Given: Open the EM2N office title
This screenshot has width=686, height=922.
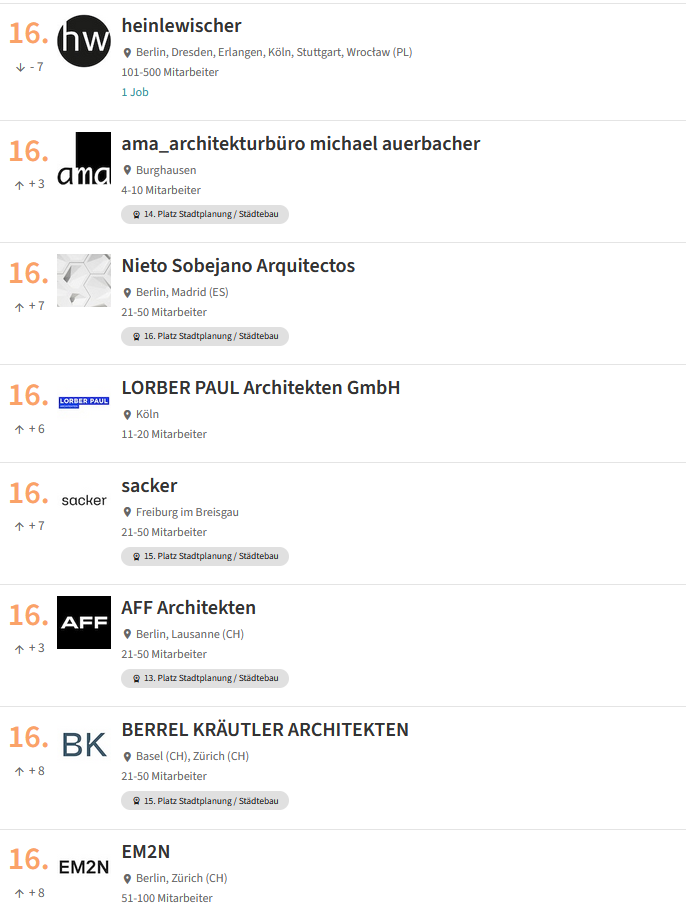Looking at the screenshot, I should coord(146,852).
